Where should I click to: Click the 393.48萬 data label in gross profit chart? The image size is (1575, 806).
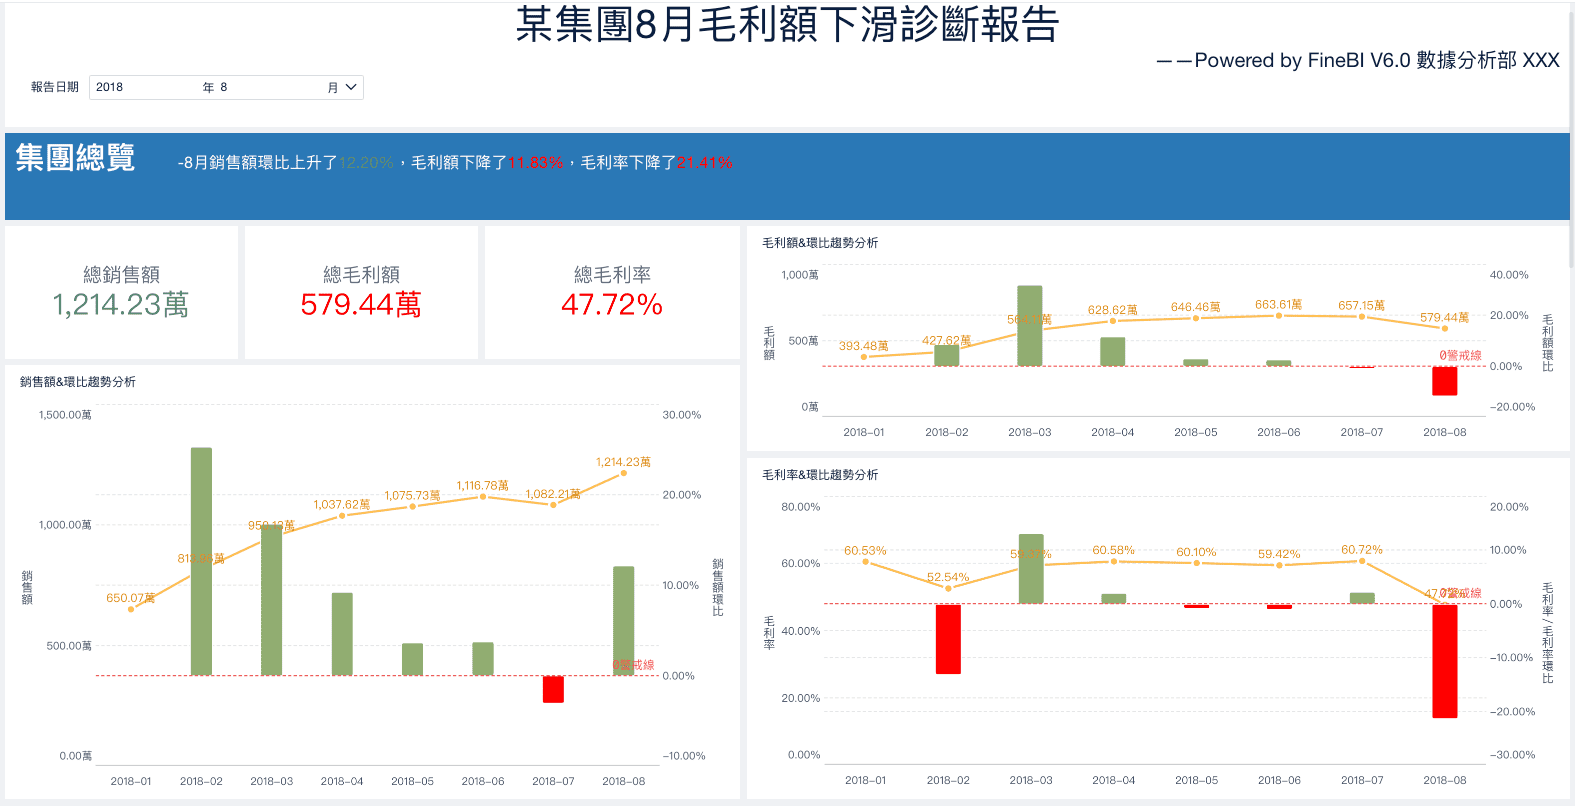point(864,346)
